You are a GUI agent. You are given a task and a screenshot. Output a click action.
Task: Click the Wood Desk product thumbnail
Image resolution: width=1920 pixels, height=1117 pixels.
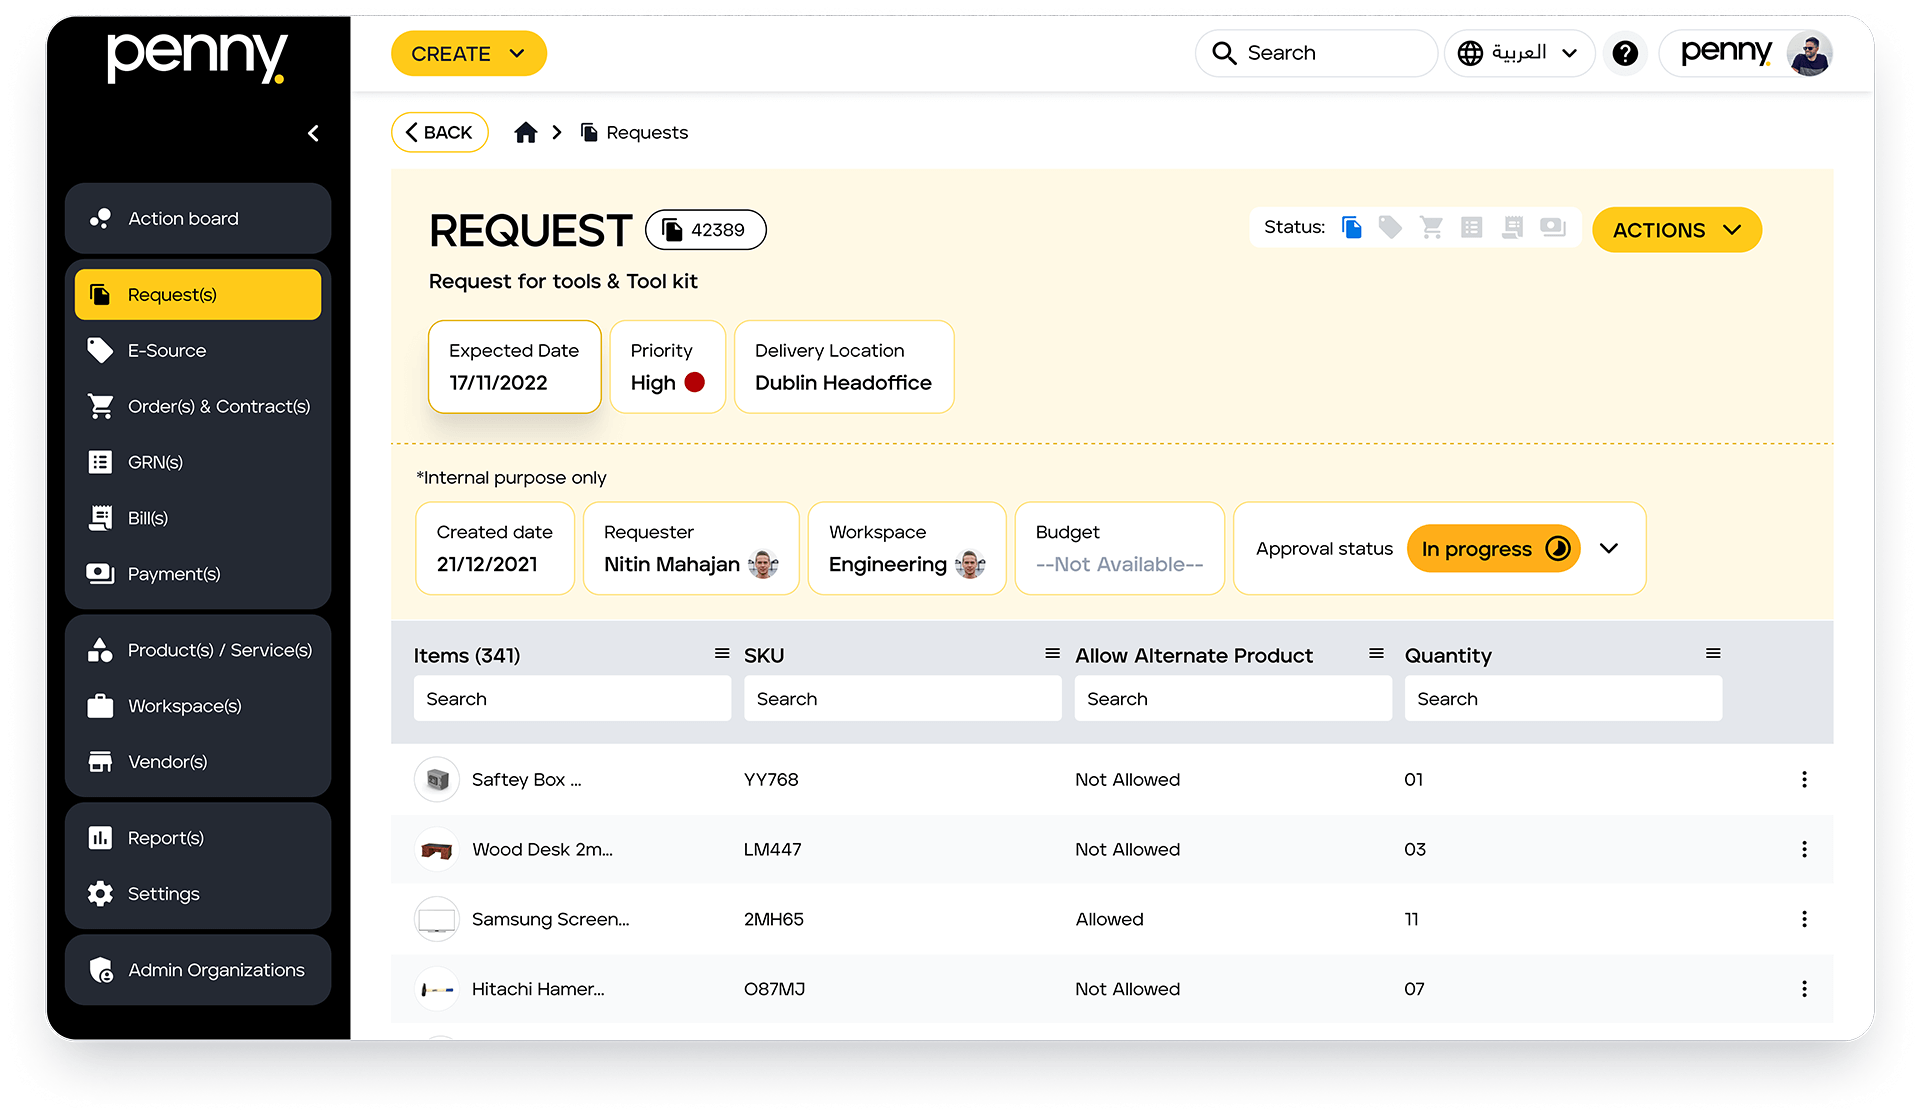(x=437, y=849)
